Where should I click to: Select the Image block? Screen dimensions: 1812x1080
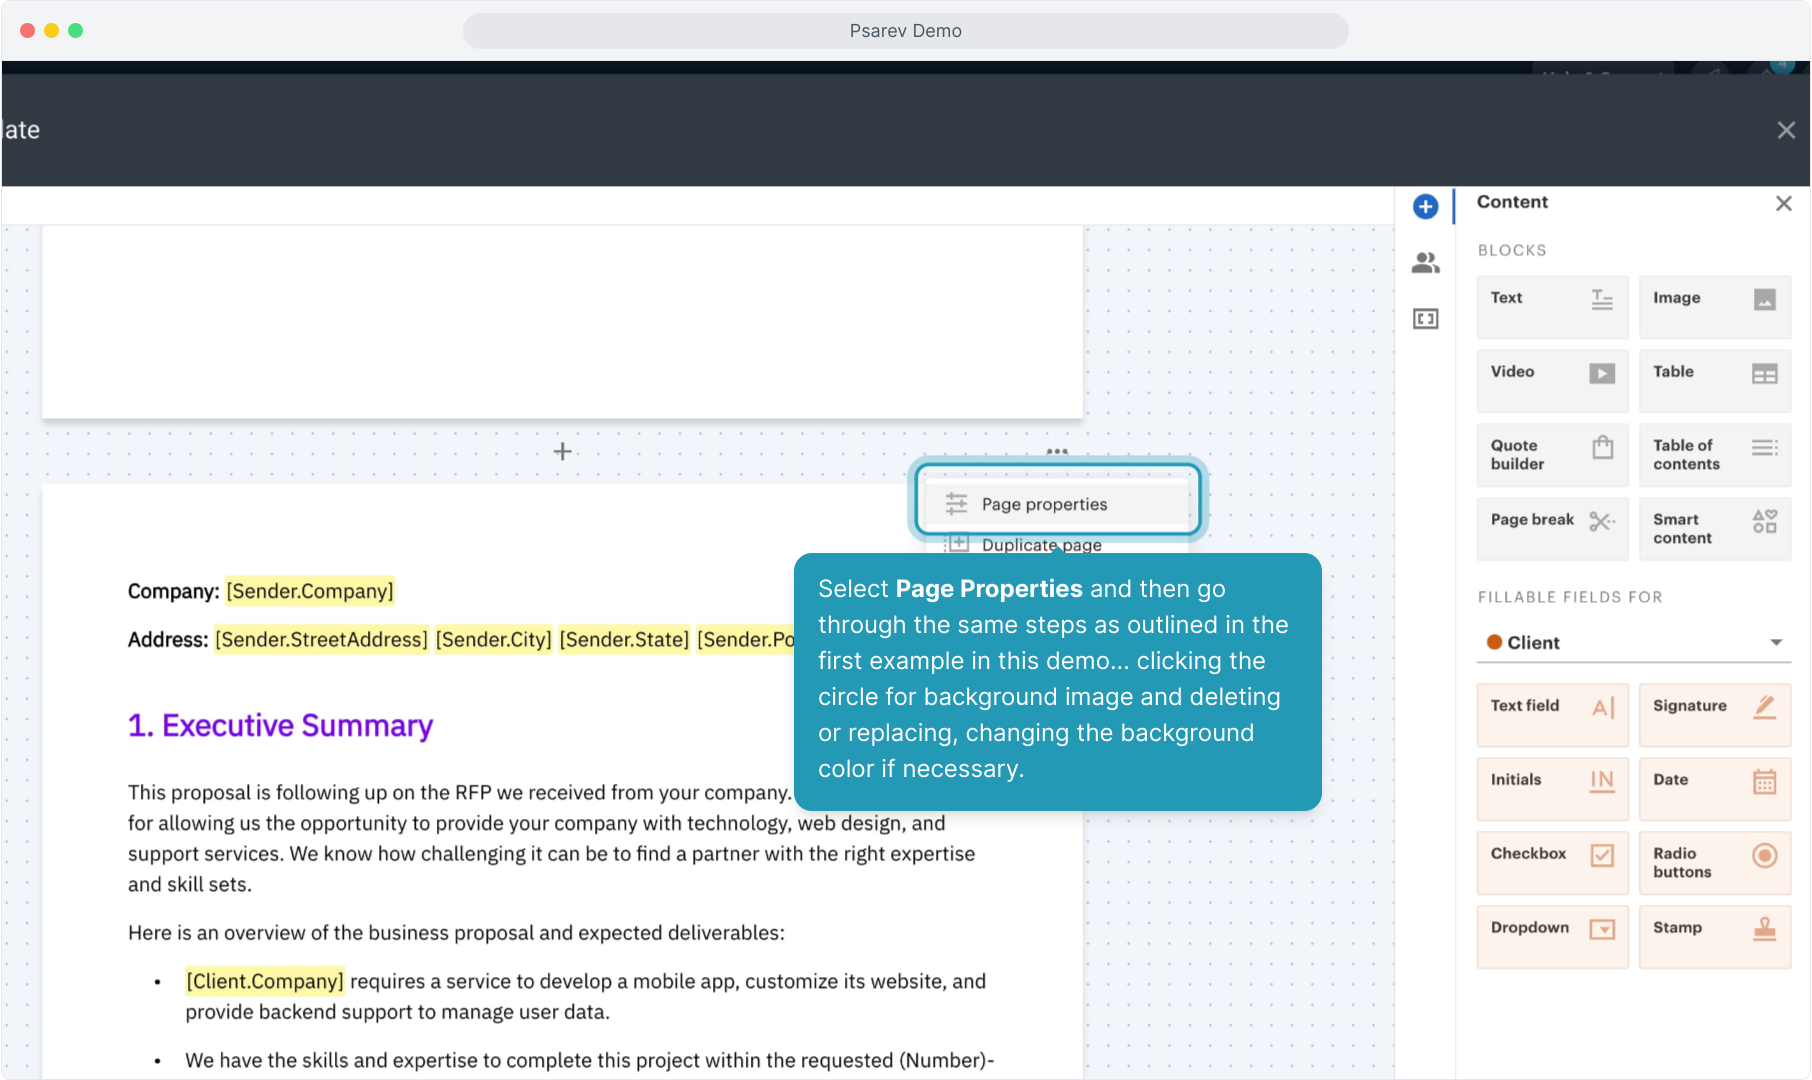[1714, 307]
